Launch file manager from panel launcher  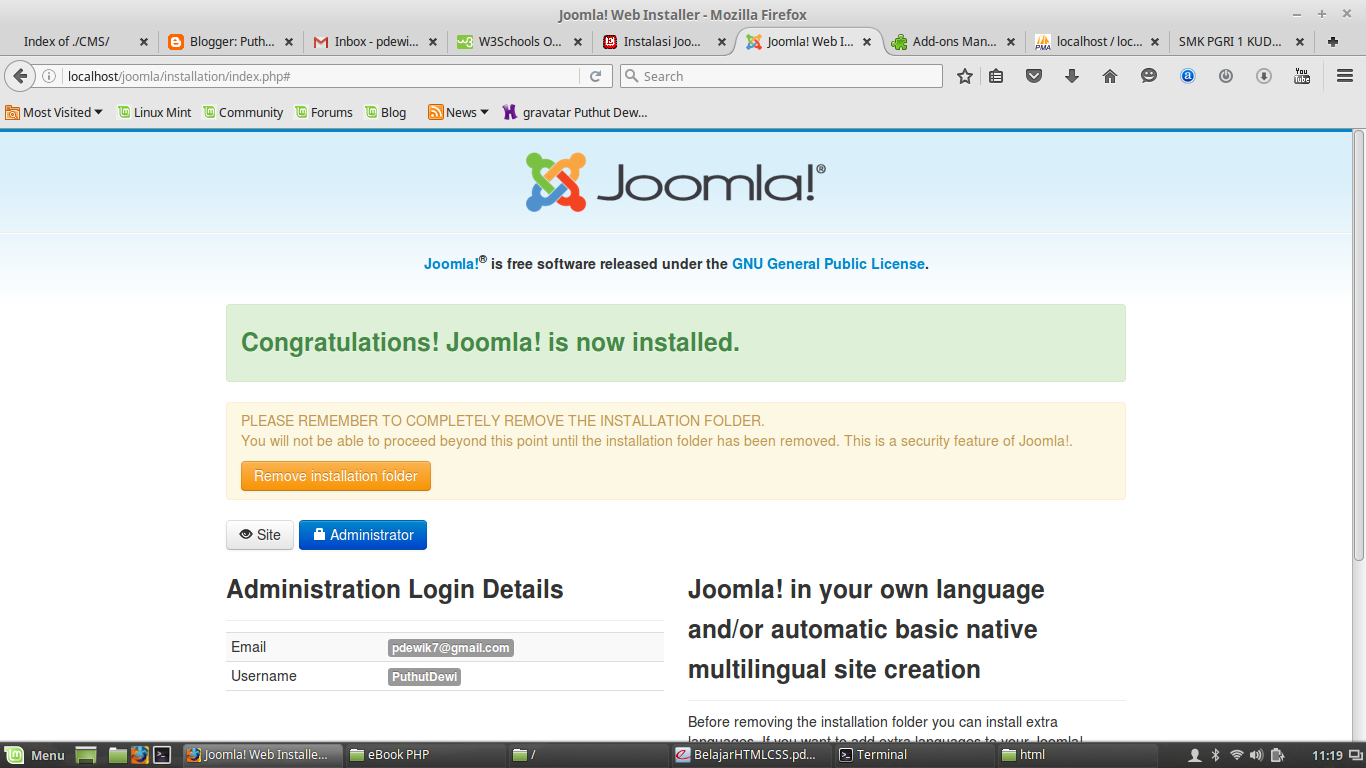click(x=118, y=755)
